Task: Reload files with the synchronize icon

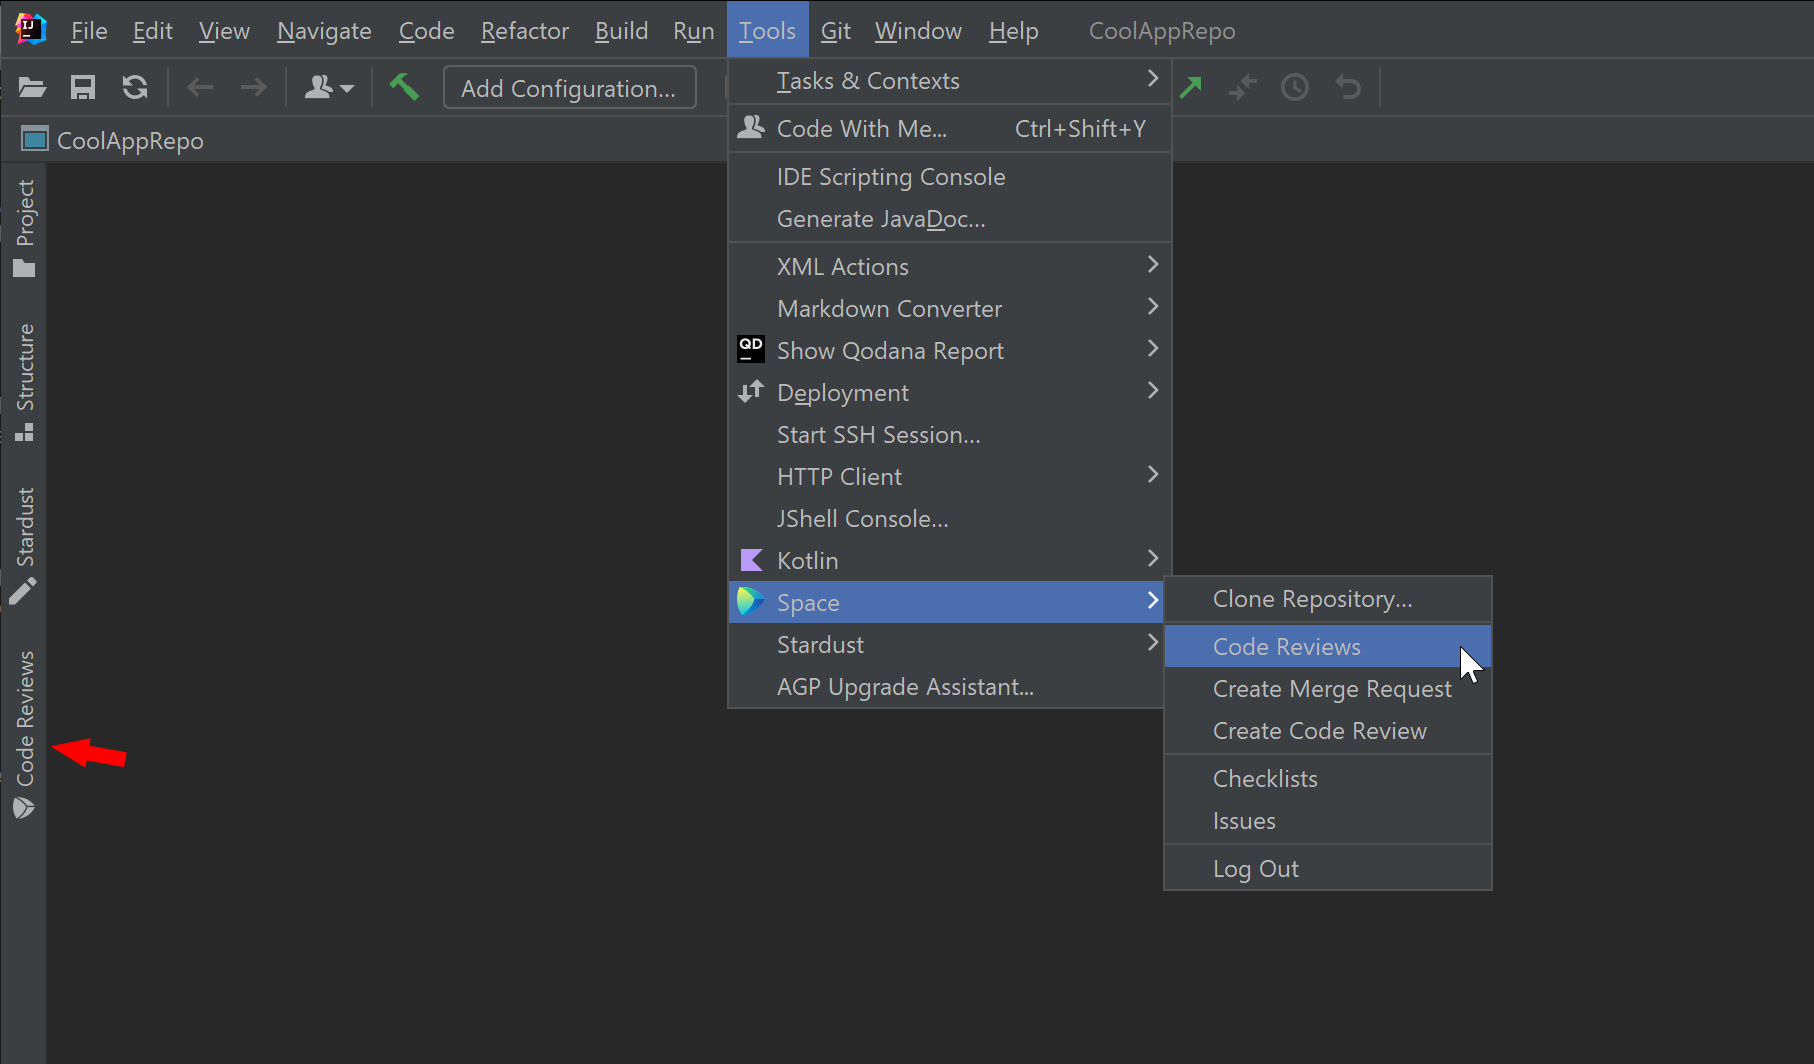Action: click(134, 87)
